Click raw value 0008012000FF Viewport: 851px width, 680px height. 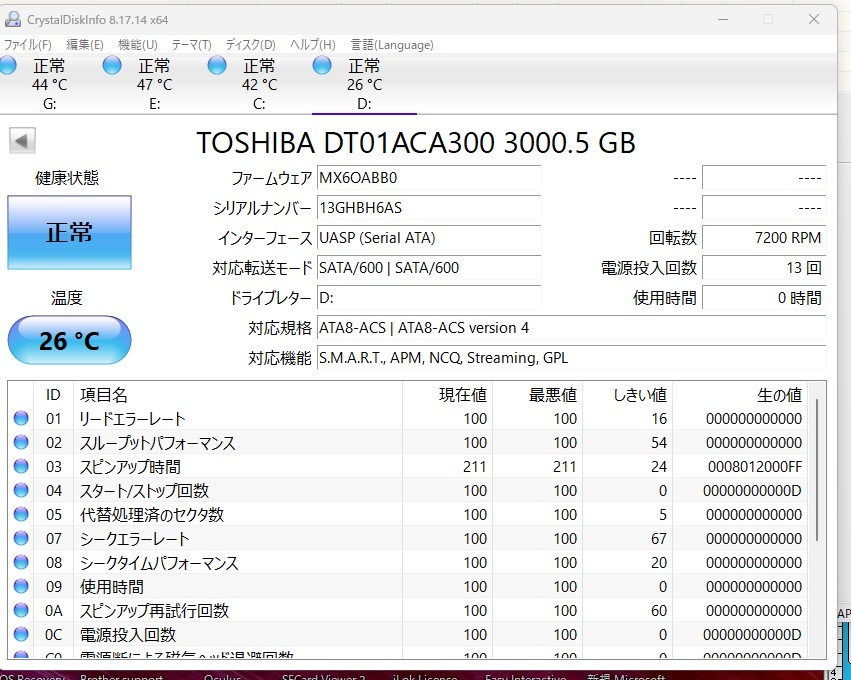pyautogui.click(x=754, y=467)
